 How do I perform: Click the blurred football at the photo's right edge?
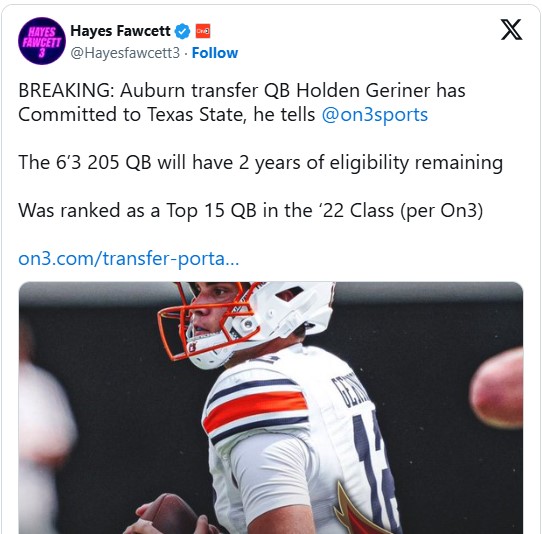tap(497, 389)
